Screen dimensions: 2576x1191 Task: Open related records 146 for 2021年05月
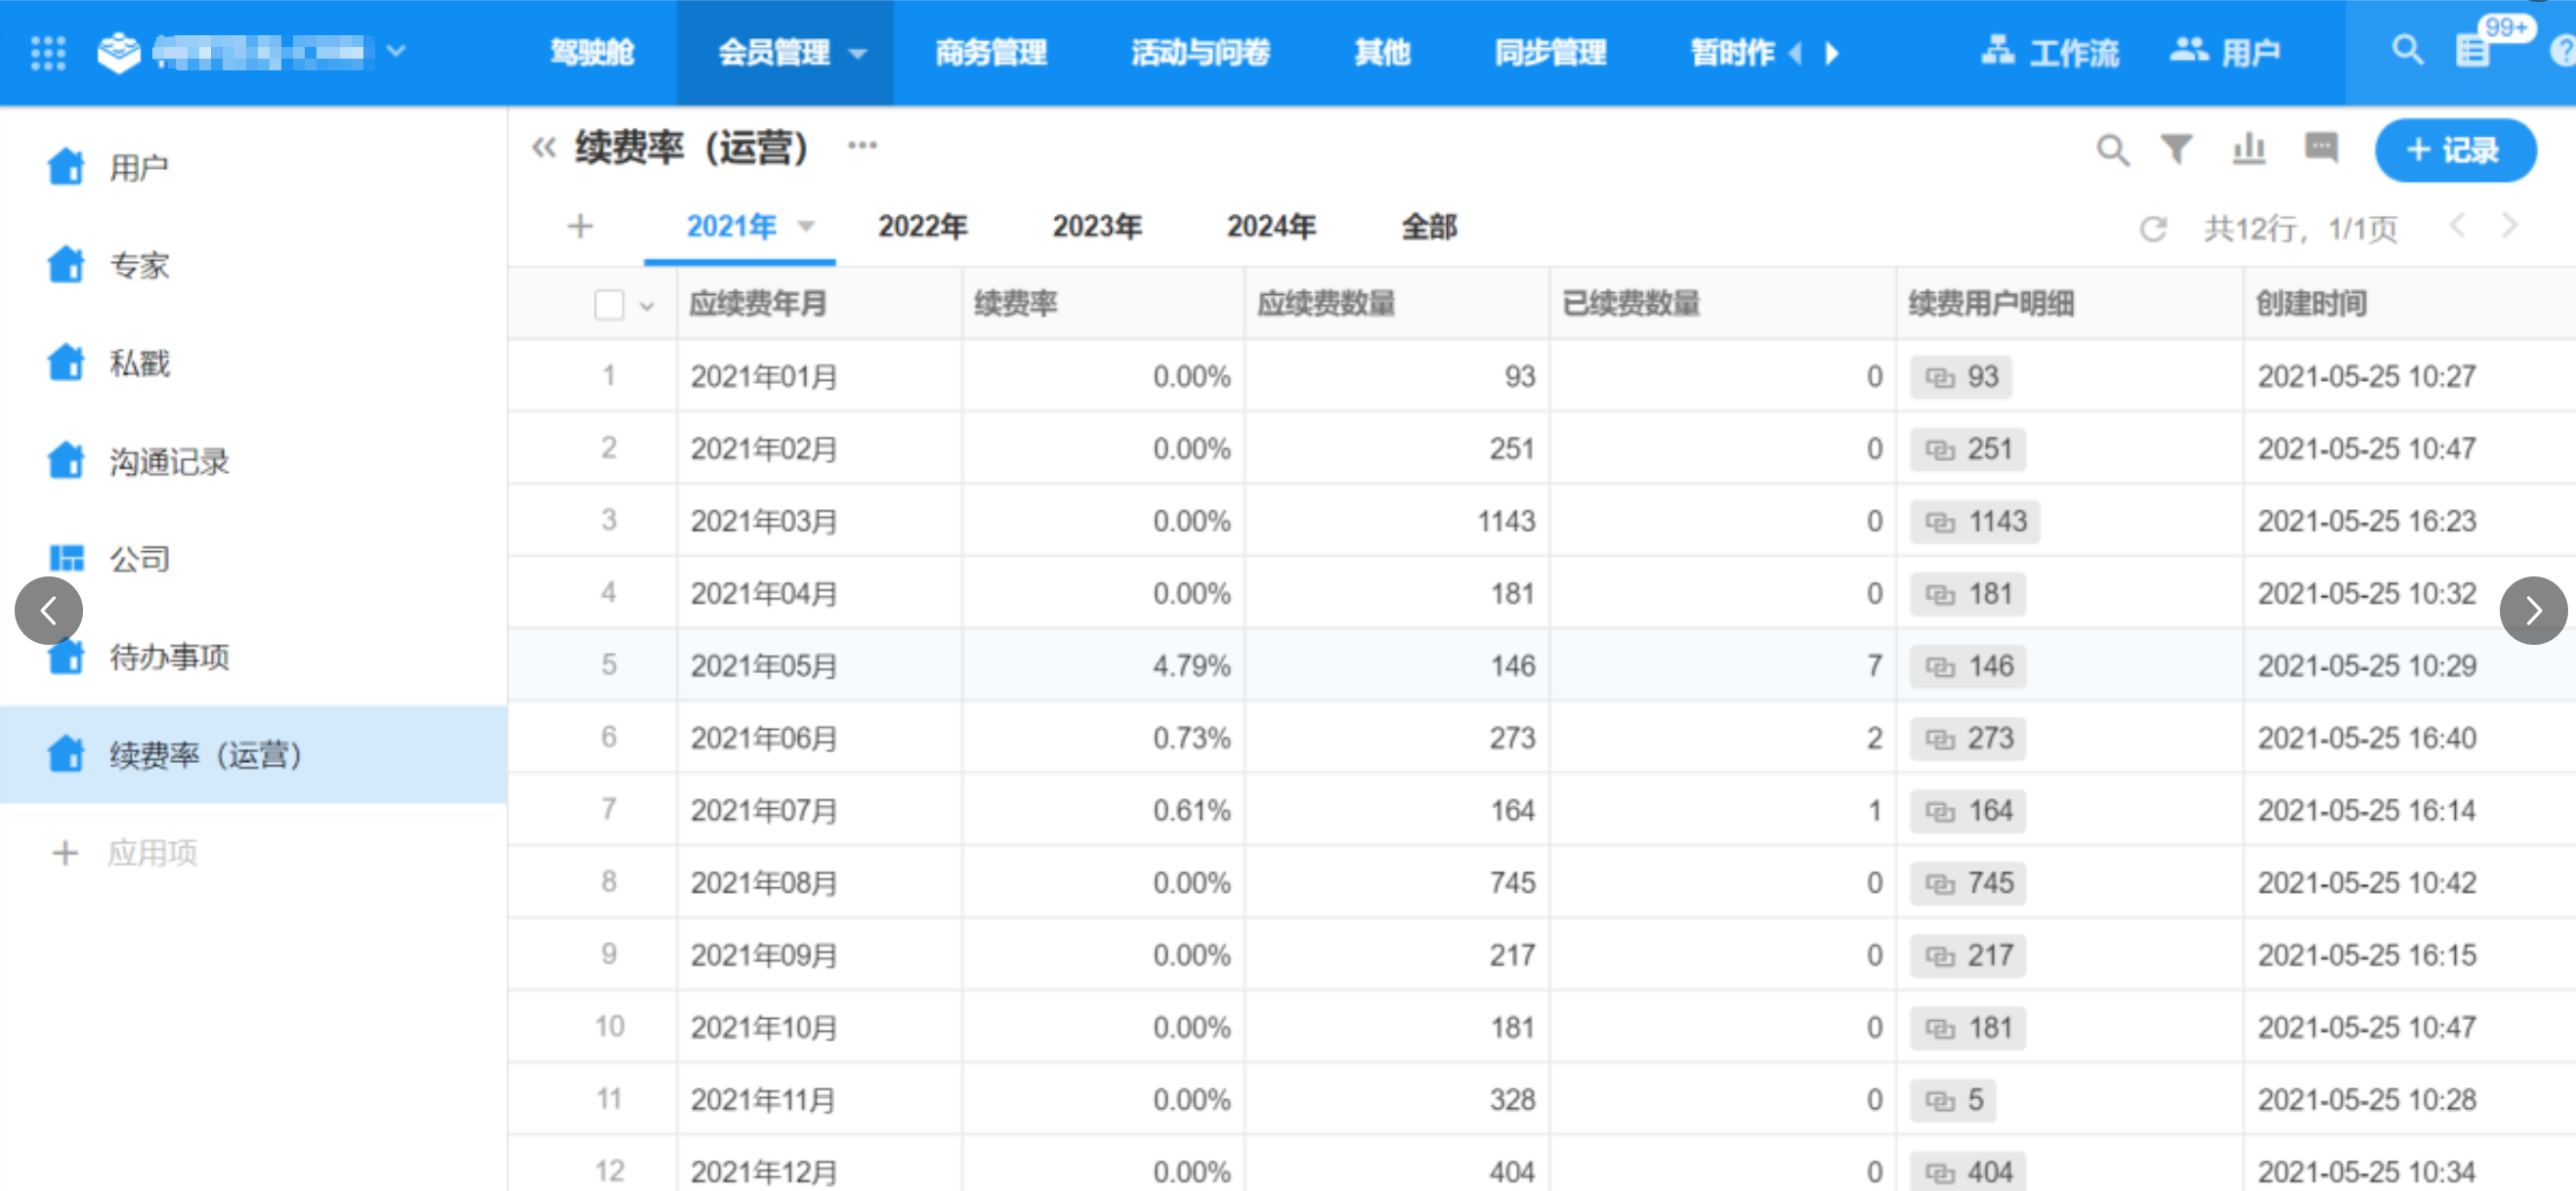point(1968,666)
